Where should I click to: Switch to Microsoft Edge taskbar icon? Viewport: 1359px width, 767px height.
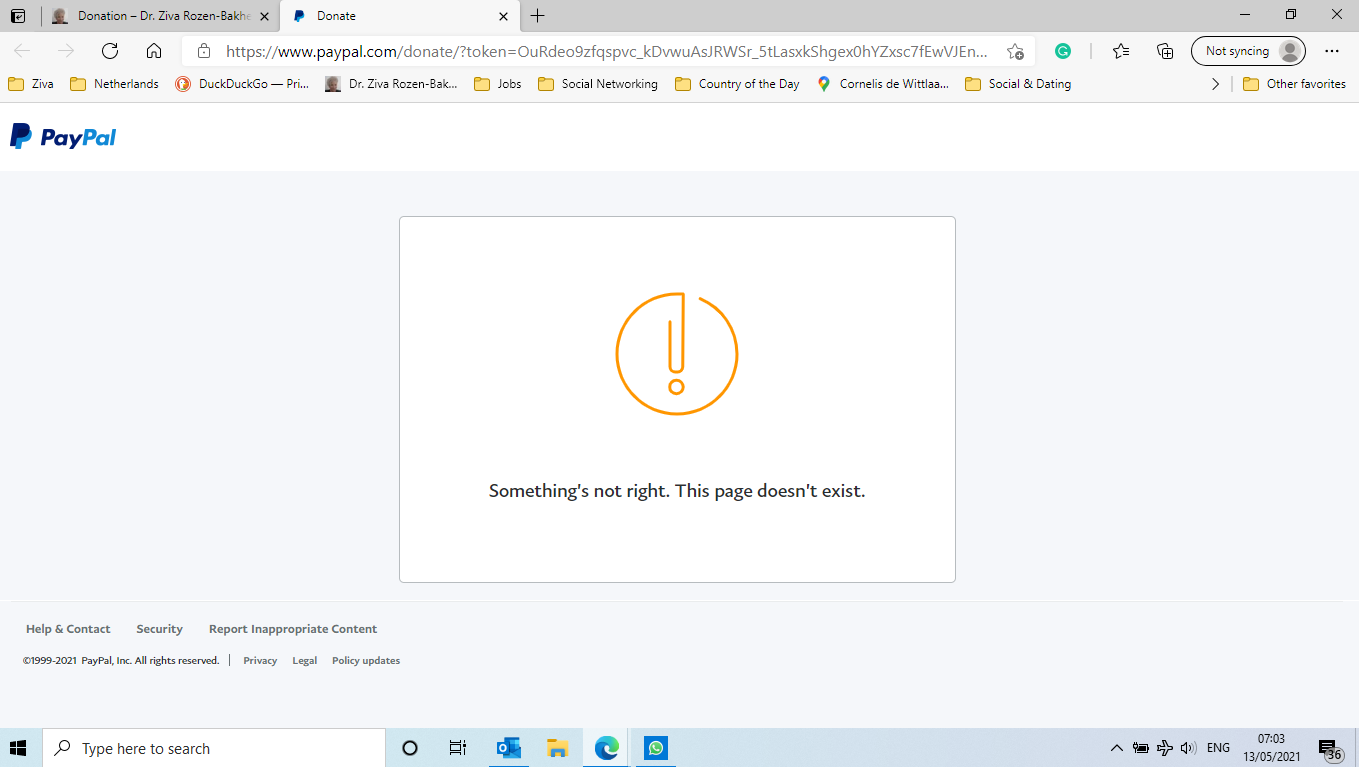(x=606, y=748)
